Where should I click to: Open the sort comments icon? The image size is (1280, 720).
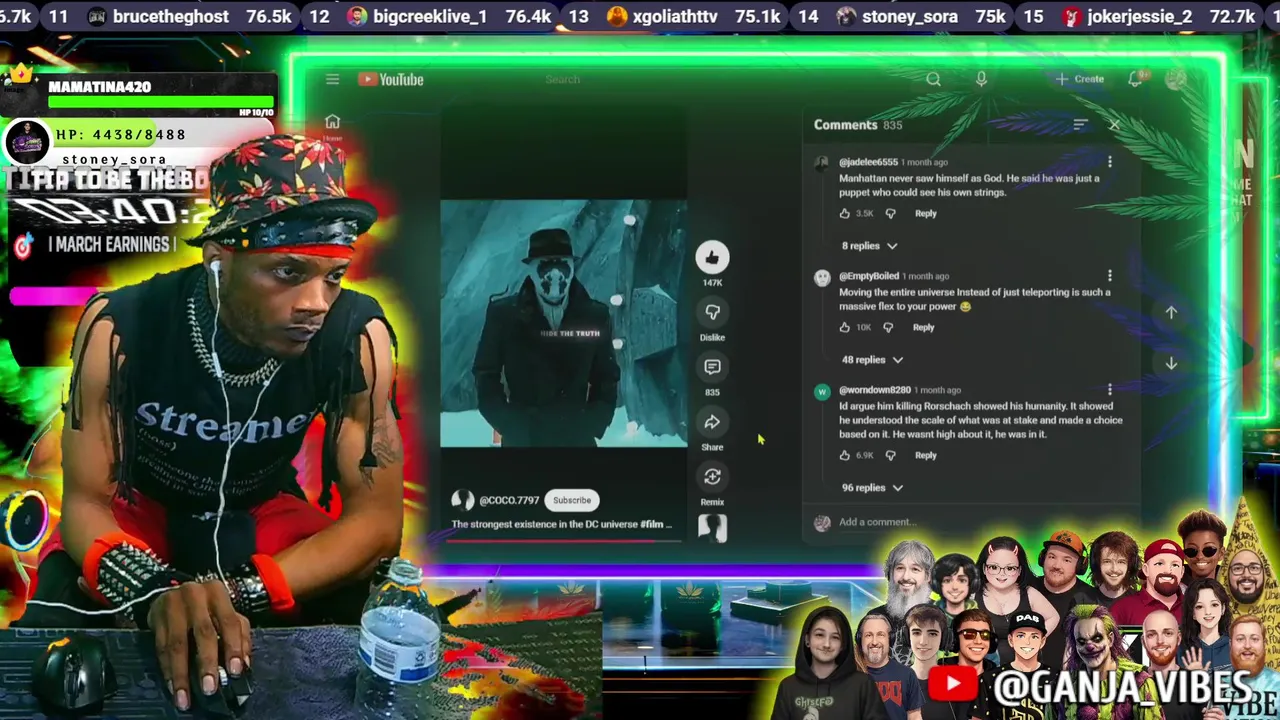tap(1080, 125)
